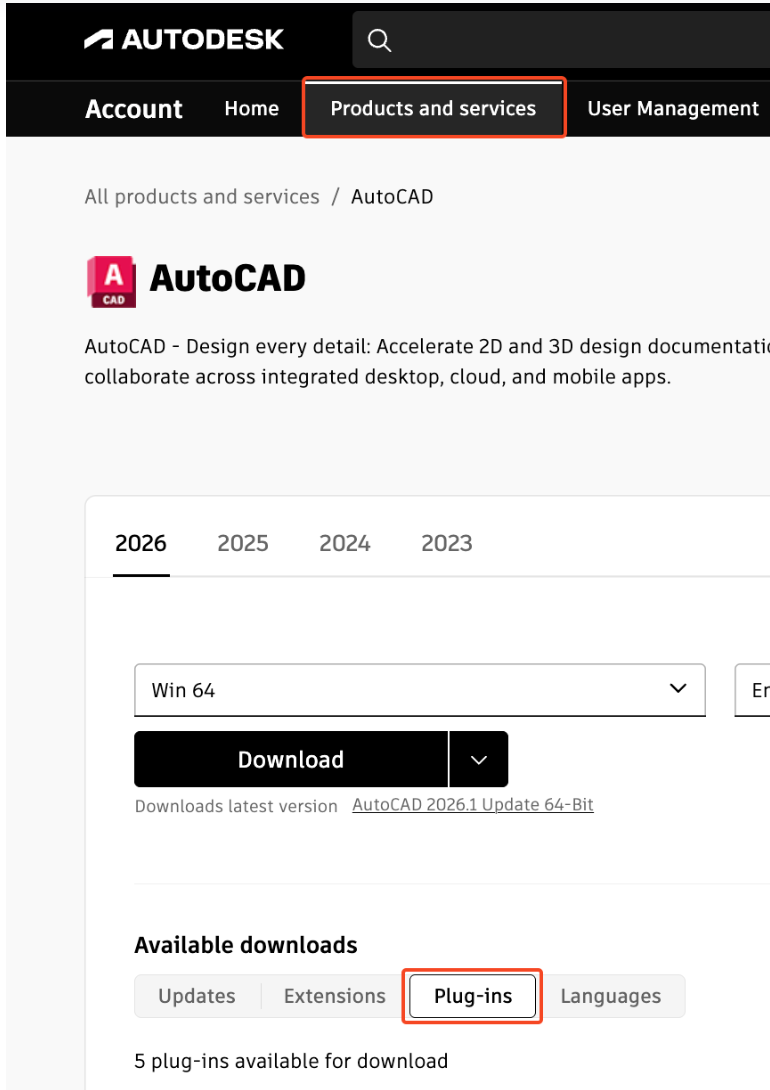Click the Download button
This screenshot has width=770, height=1090.
click(x=290, y=759)
